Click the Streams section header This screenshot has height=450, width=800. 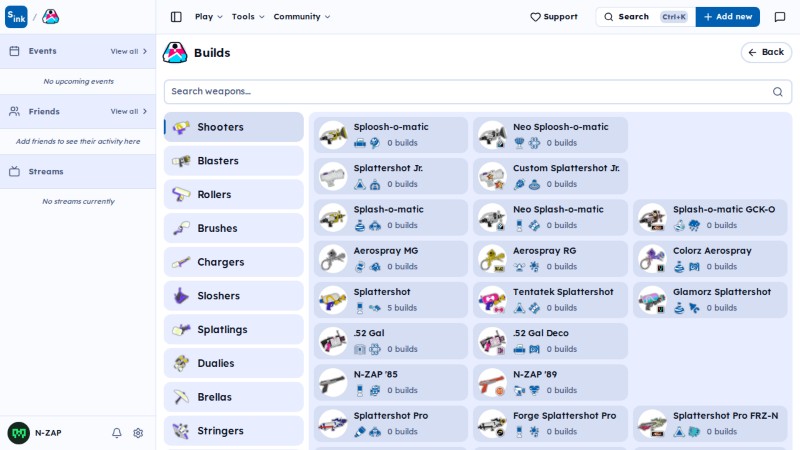point(78,171)
